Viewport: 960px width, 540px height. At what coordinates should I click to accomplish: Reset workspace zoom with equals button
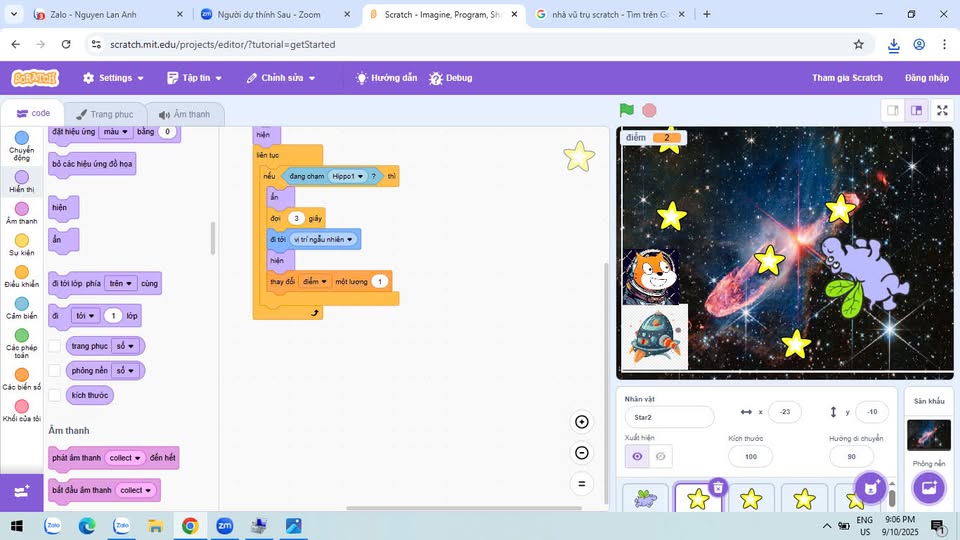point(582,484)
